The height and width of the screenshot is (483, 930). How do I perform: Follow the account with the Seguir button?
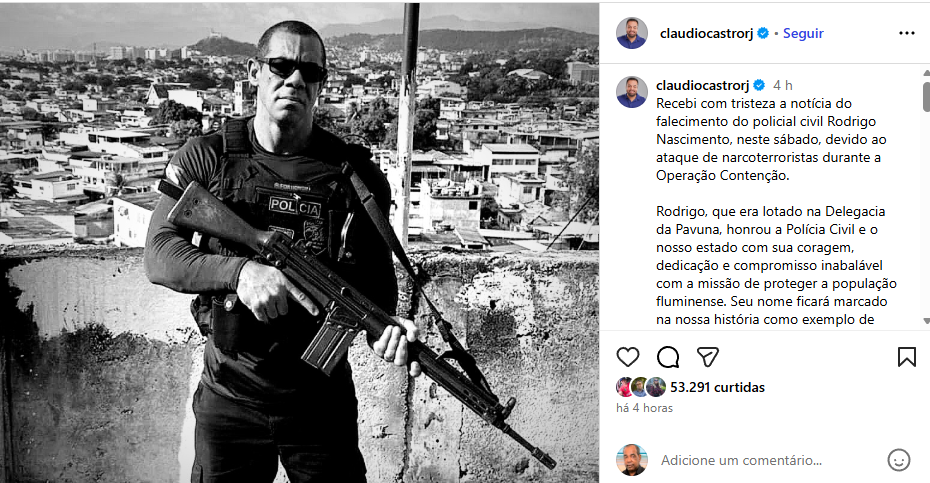point(803,33)
